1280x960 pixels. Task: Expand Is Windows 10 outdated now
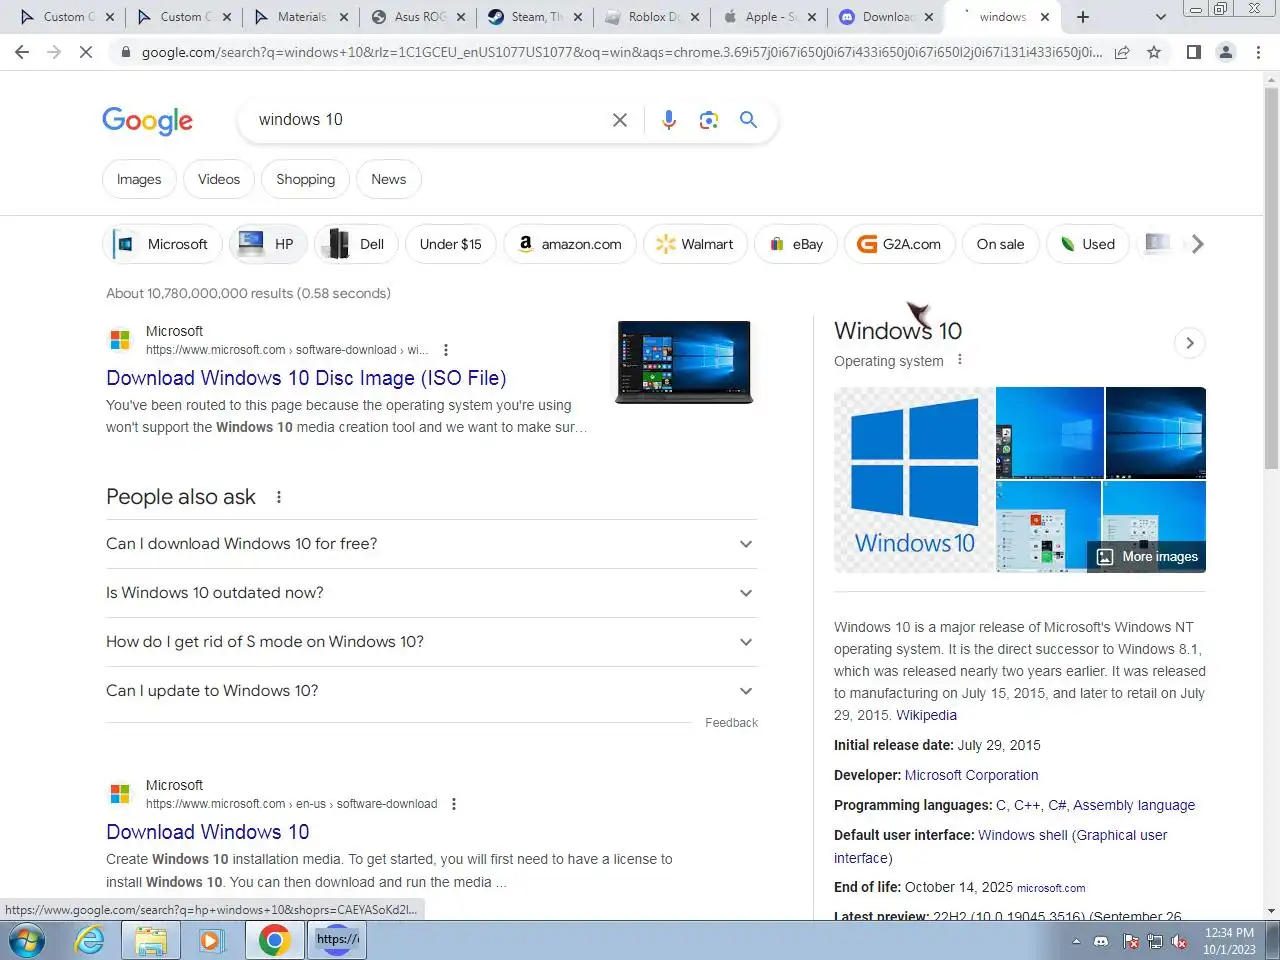coord(431,593)
